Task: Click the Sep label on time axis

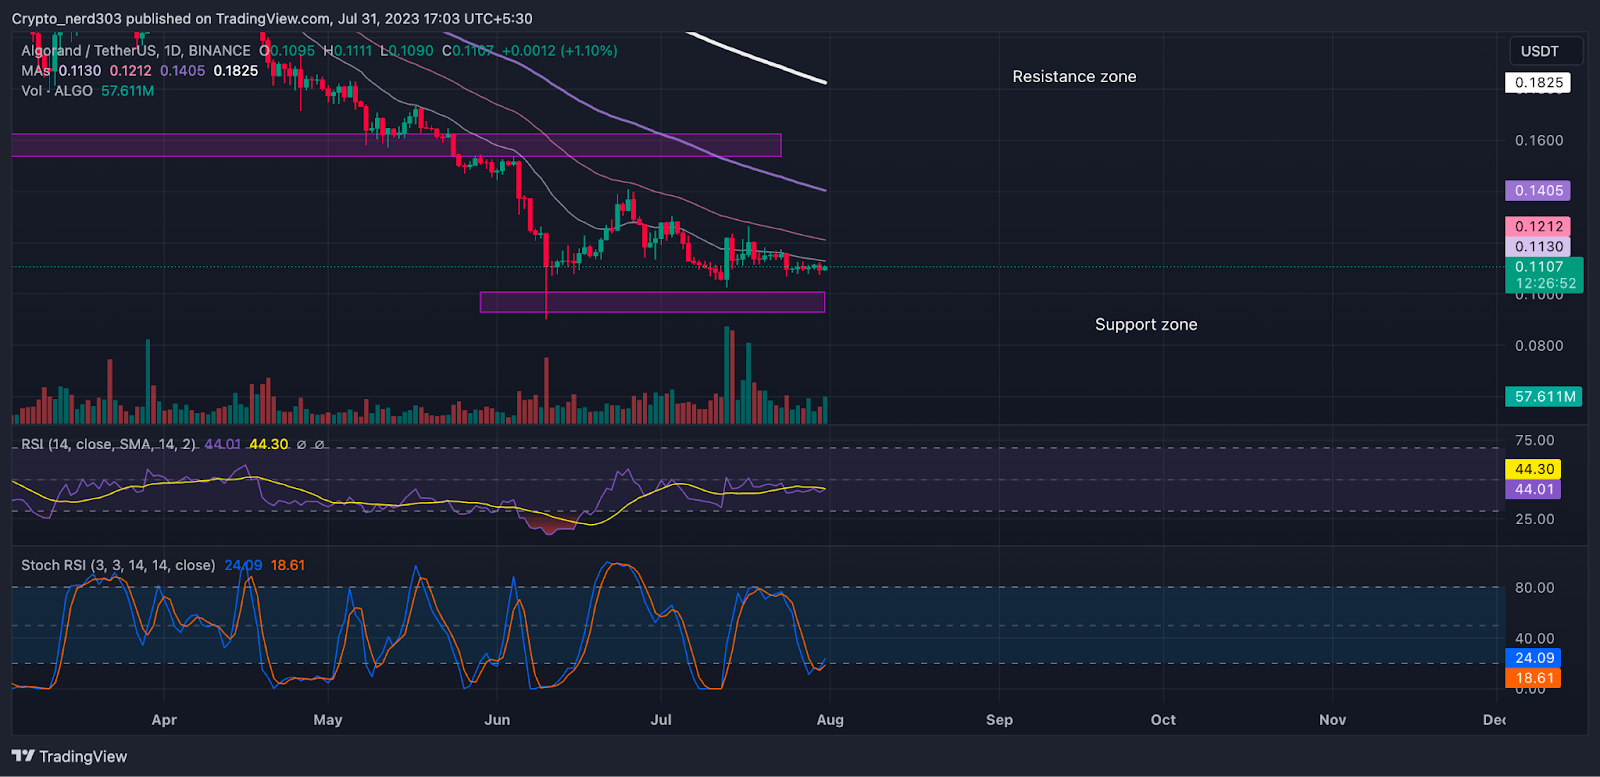Action: tap(999, 720)
